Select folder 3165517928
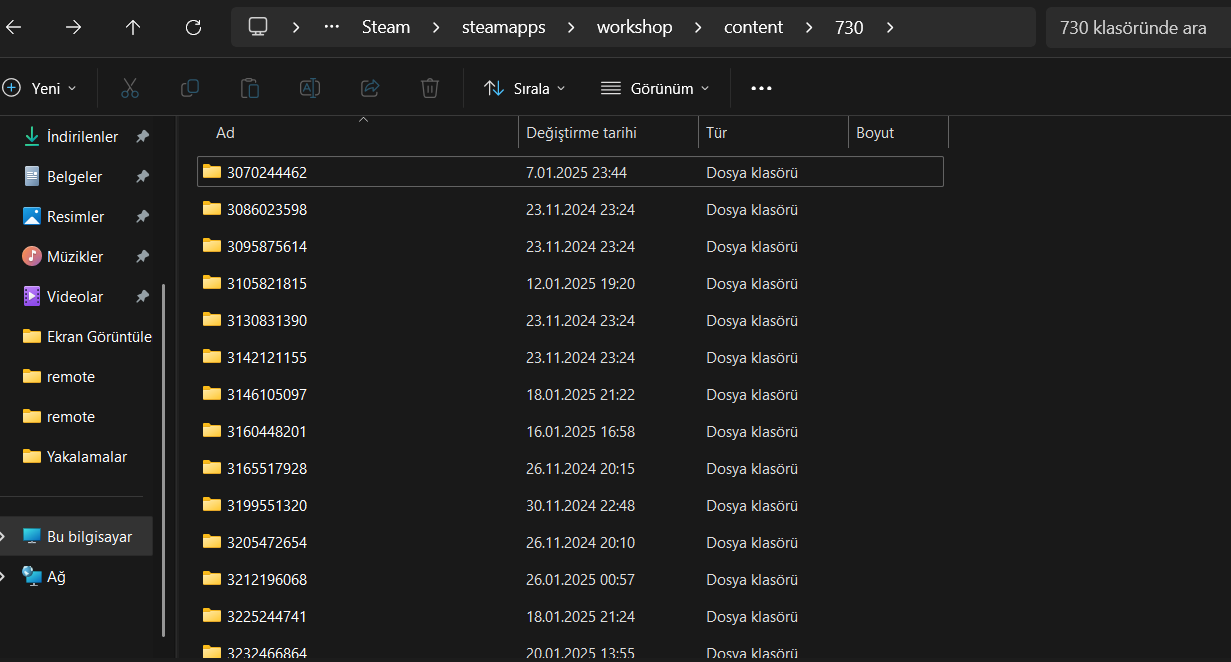The height and width of the screenshot is (662, 1231). click(x=570, y=468)
